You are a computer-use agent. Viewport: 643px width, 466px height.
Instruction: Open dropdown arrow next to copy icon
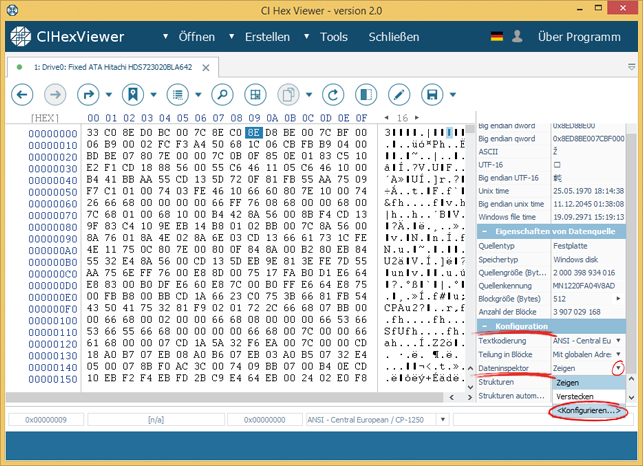(309, 95)
